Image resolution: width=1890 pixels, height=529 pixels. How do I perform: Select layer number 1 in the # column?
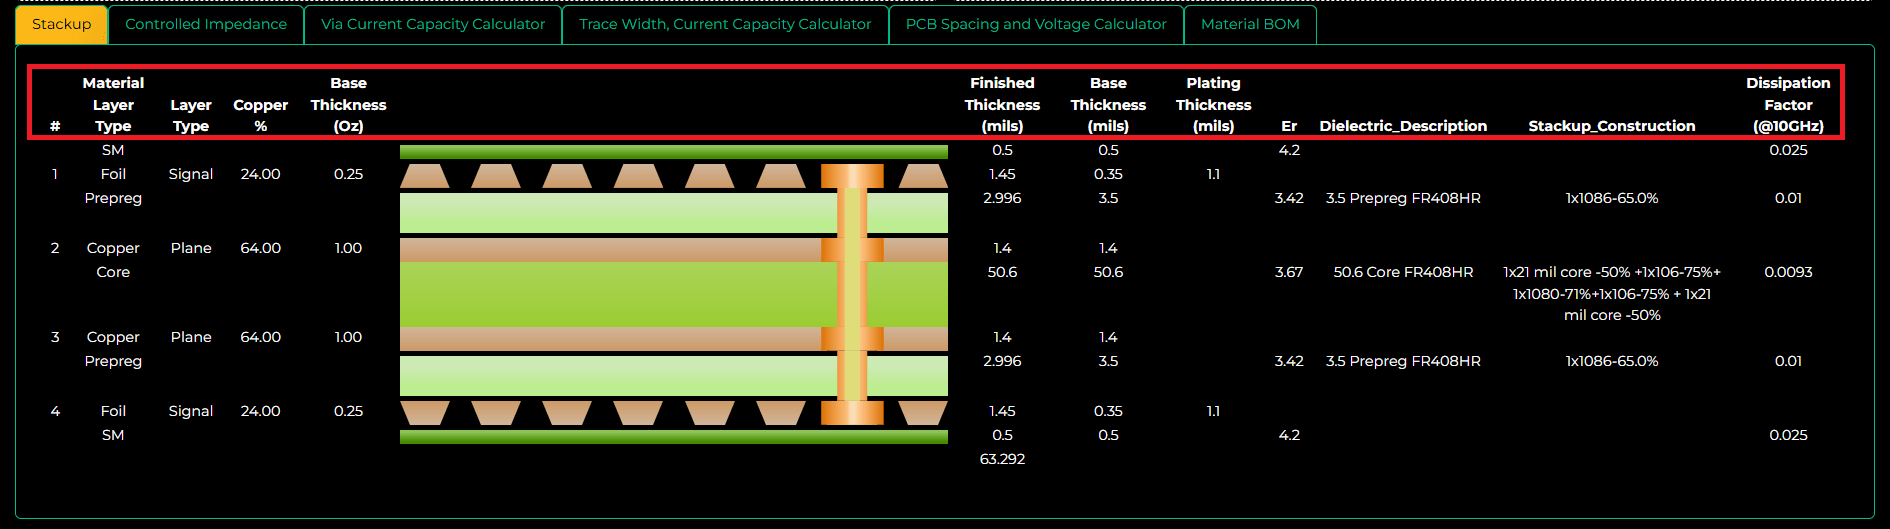coord(55,174)
